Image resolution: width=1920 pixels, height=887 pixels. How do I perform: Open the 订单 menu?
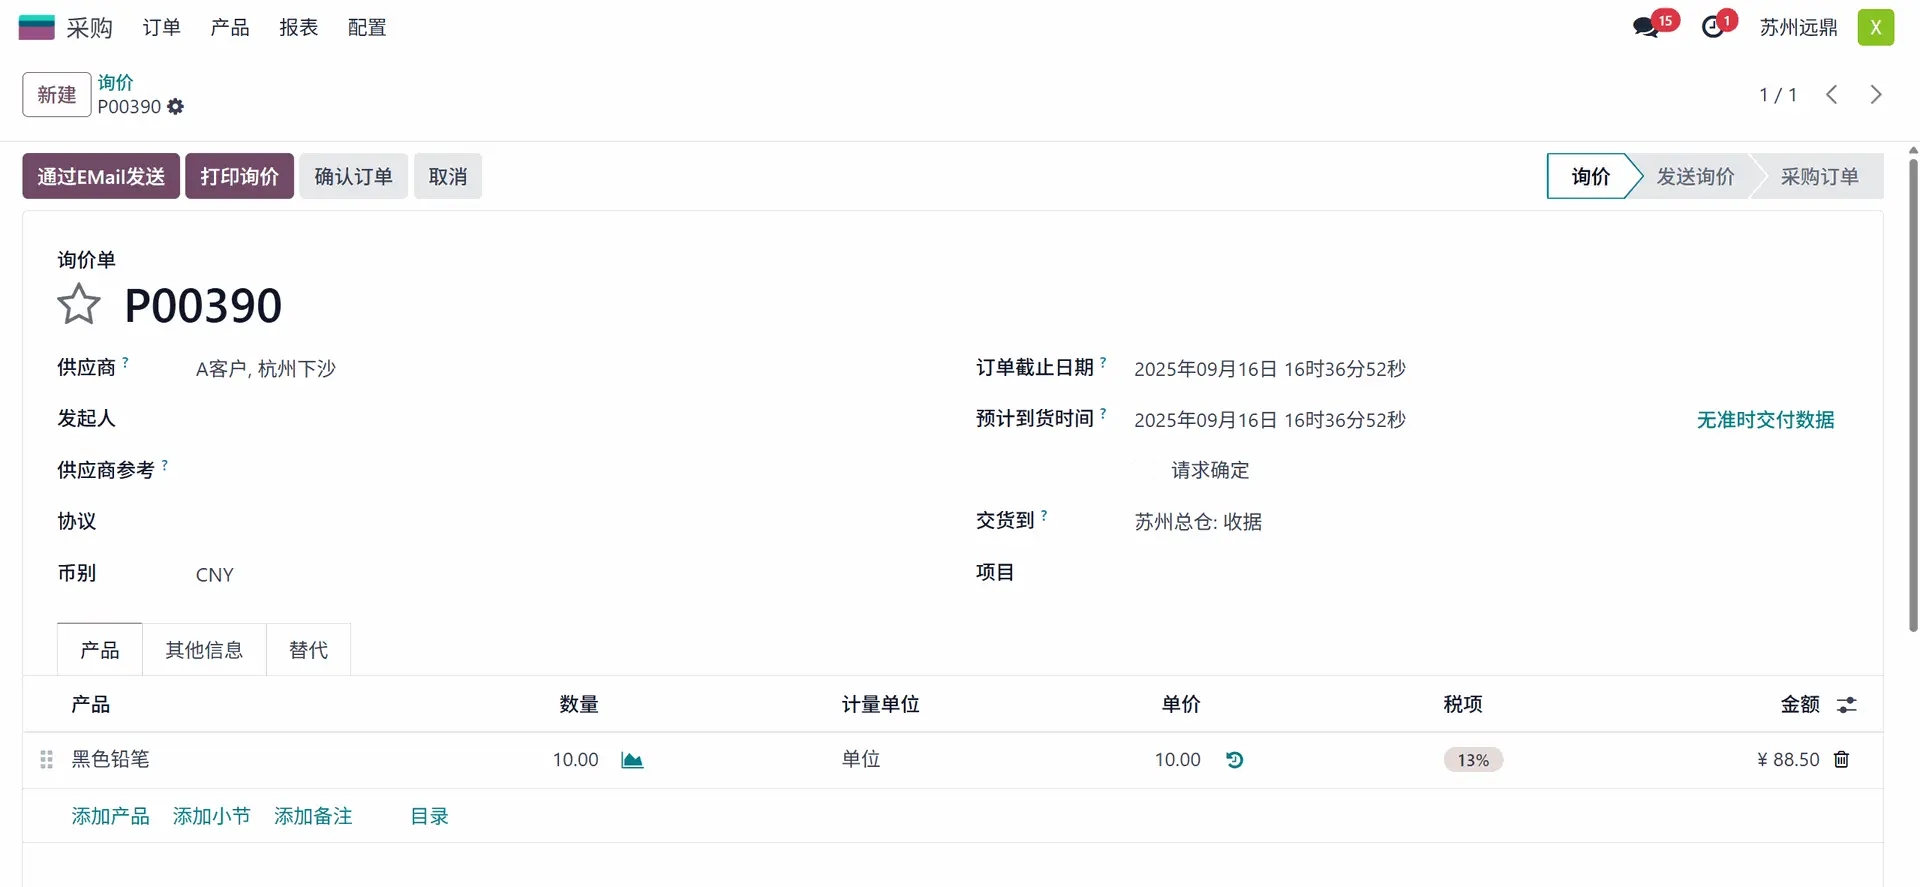[161, 28]
